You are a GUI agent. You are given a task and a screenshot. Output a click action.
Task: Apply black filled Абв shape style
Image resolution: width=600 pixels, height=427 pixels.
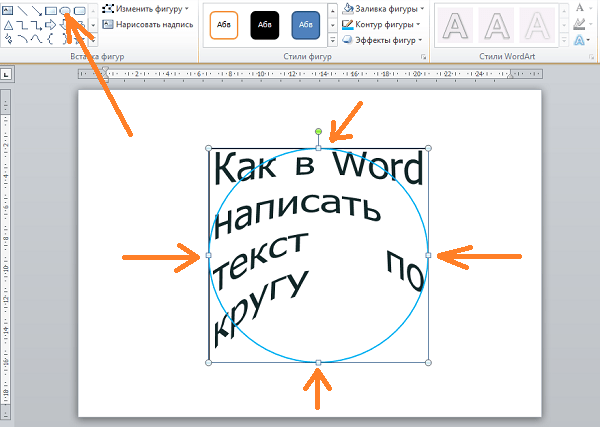265,25
